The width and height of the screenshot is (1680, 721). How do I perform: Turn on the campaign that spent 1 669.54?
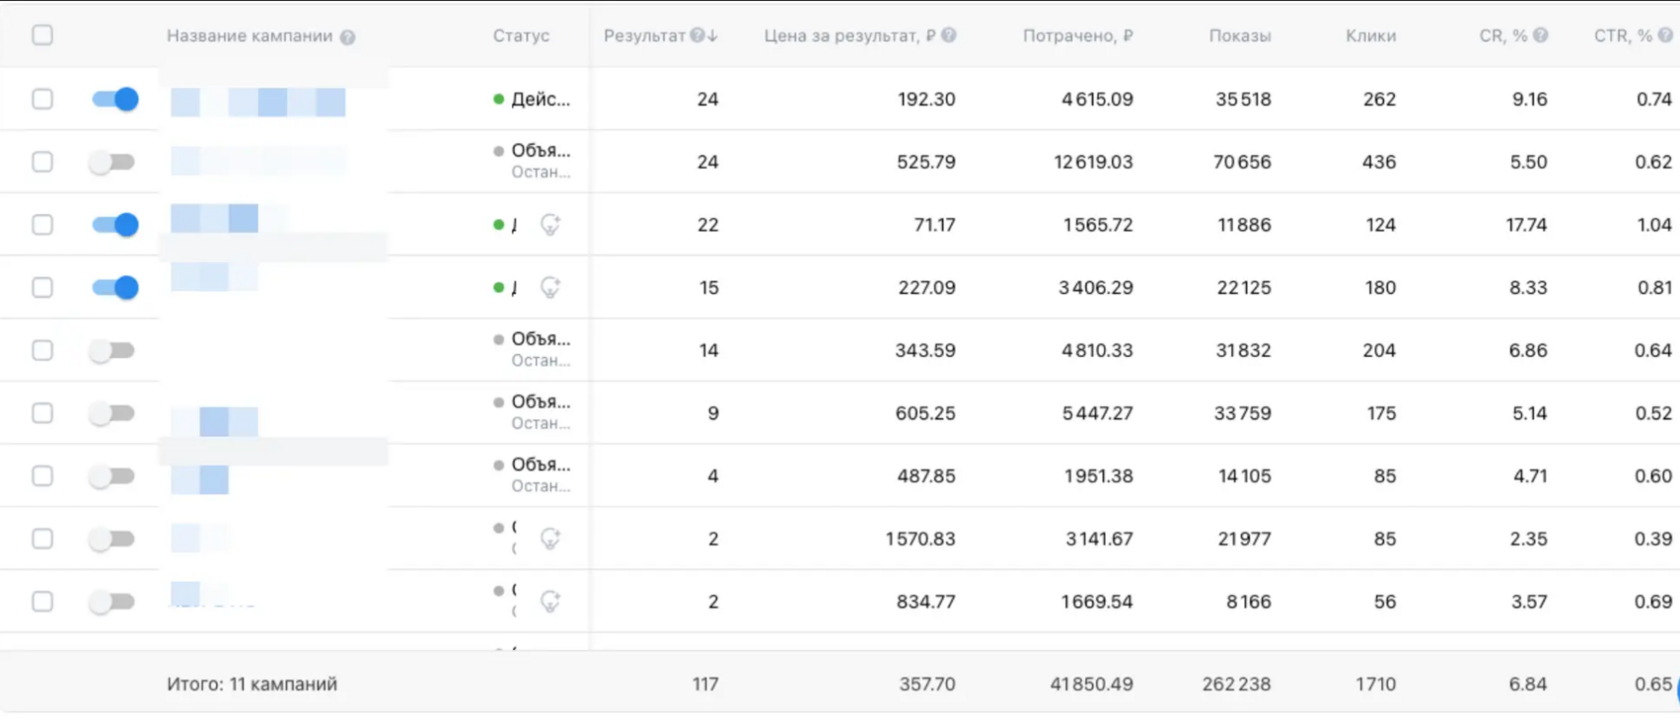[111, 602]
